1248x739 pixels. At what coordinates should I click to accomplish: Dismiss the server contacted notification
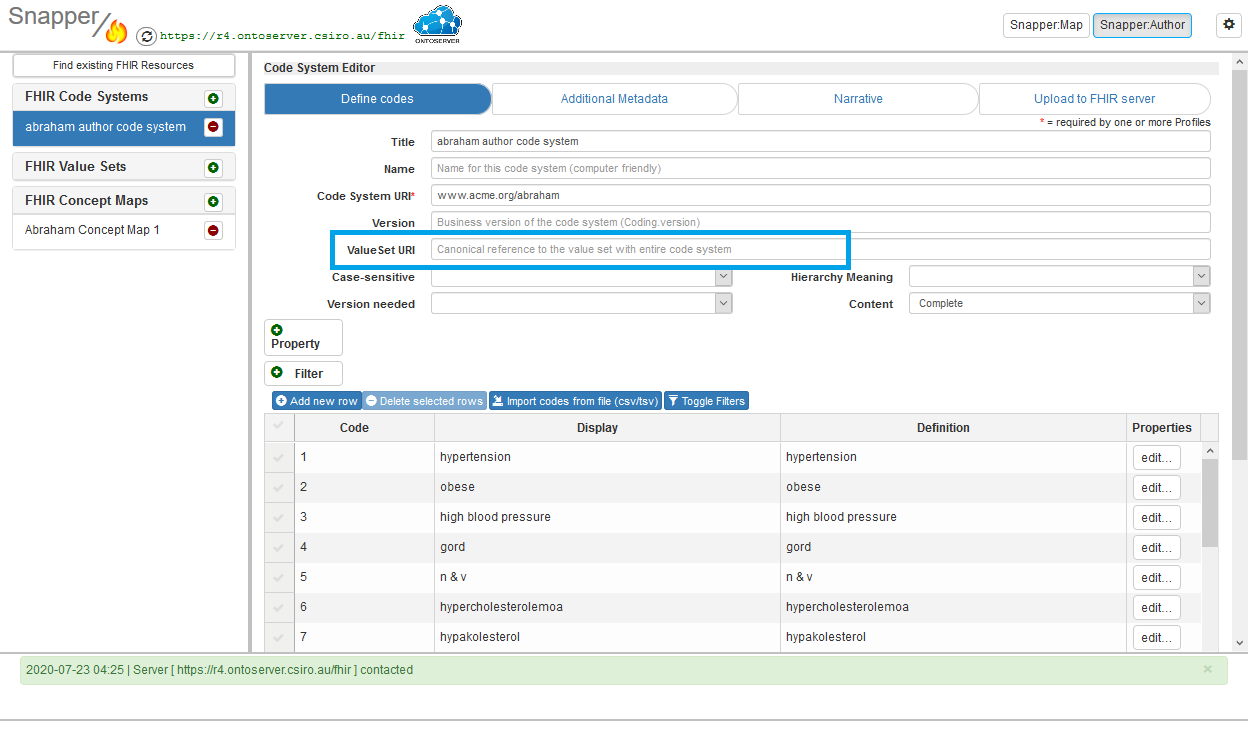1207,669
